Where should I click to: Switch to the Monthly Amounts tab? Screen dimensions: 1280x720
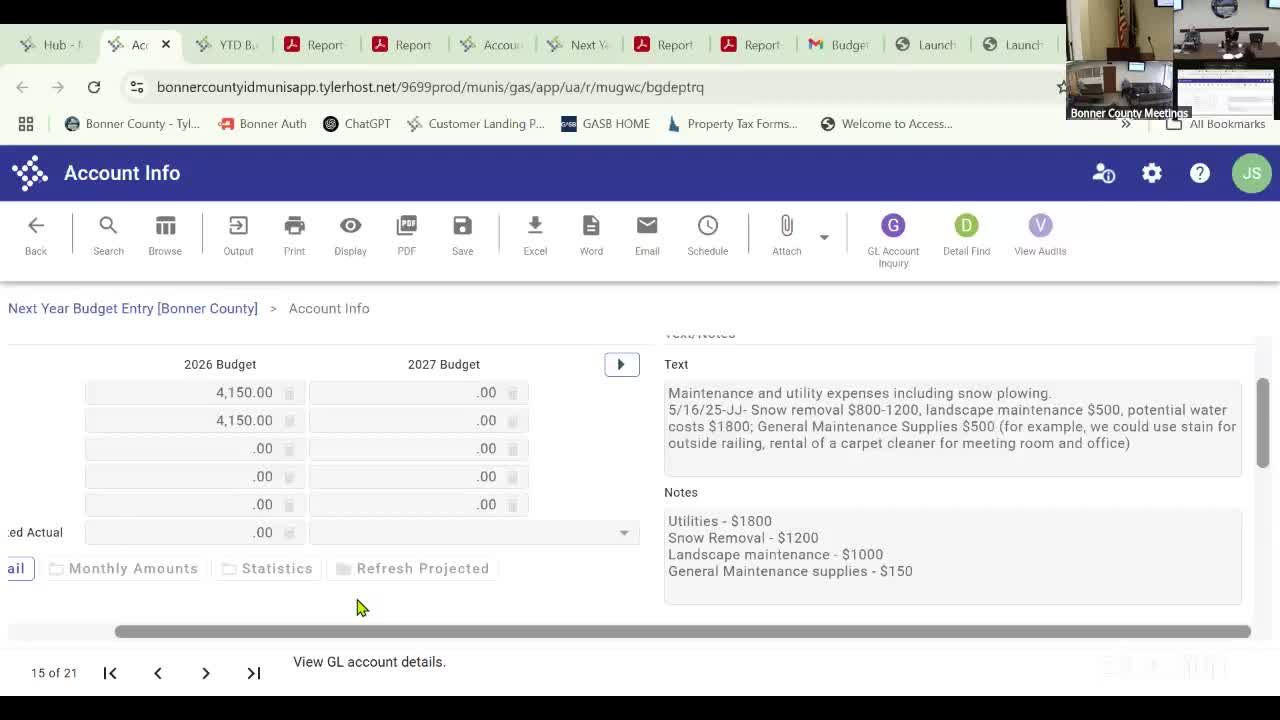[x=123, y=569]
